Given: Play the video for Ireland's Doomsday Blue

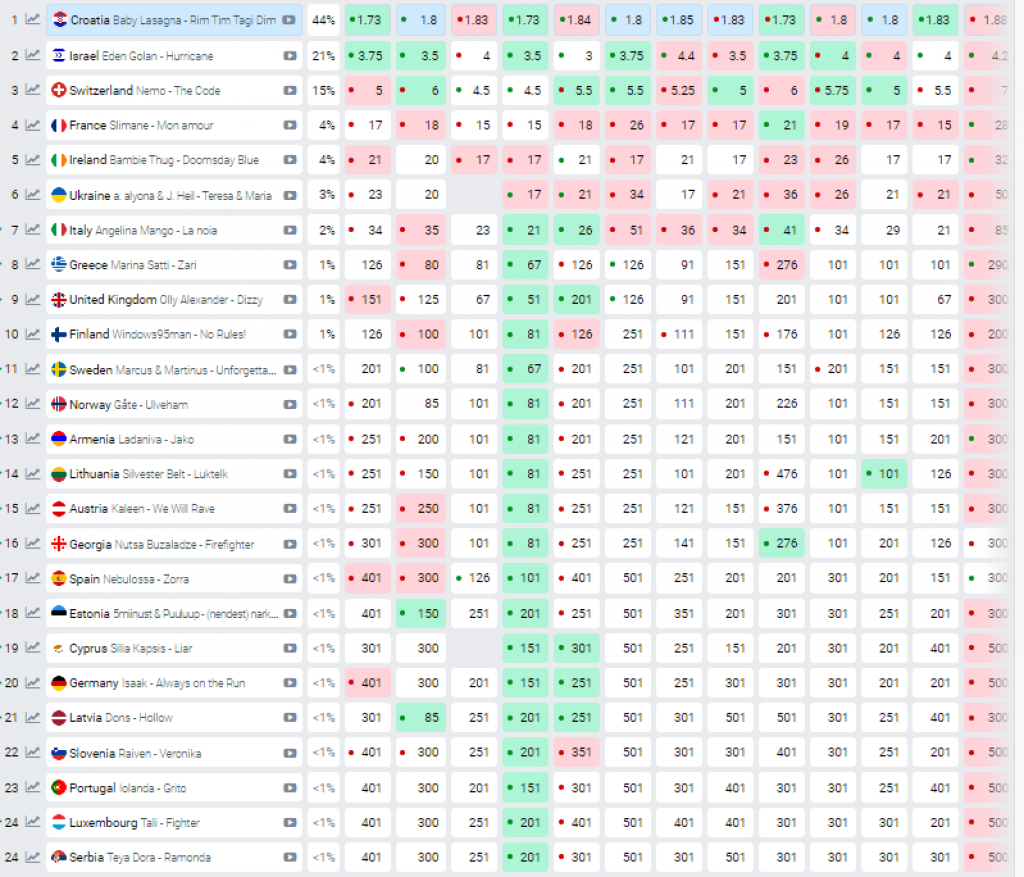Looking at the screenshot, I should pyautogui.click(x=289, y=160).
